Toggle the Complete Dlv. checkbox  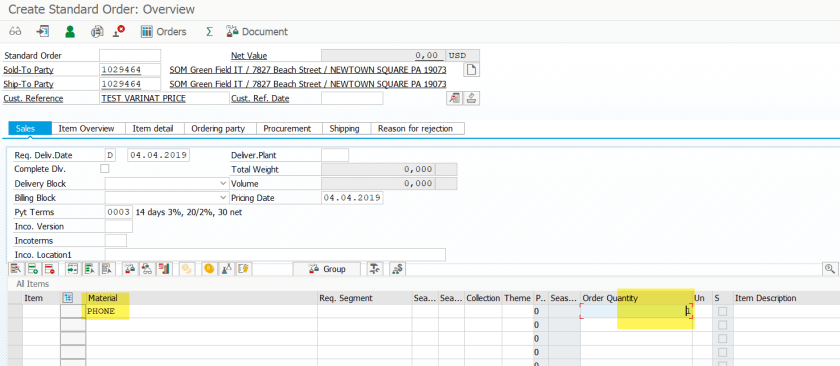coord(105,168)
